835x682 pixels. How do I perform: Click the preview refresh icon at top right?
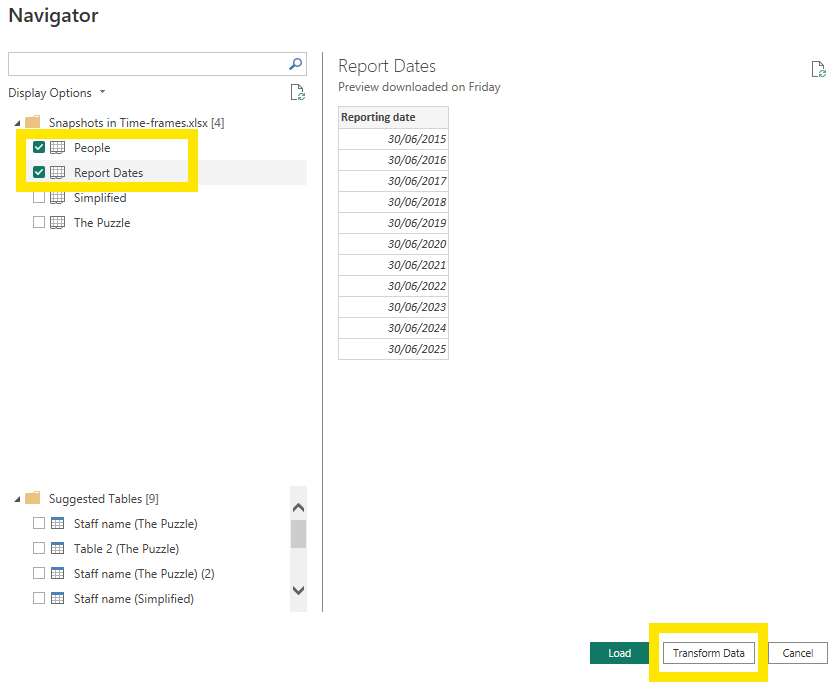818,69
